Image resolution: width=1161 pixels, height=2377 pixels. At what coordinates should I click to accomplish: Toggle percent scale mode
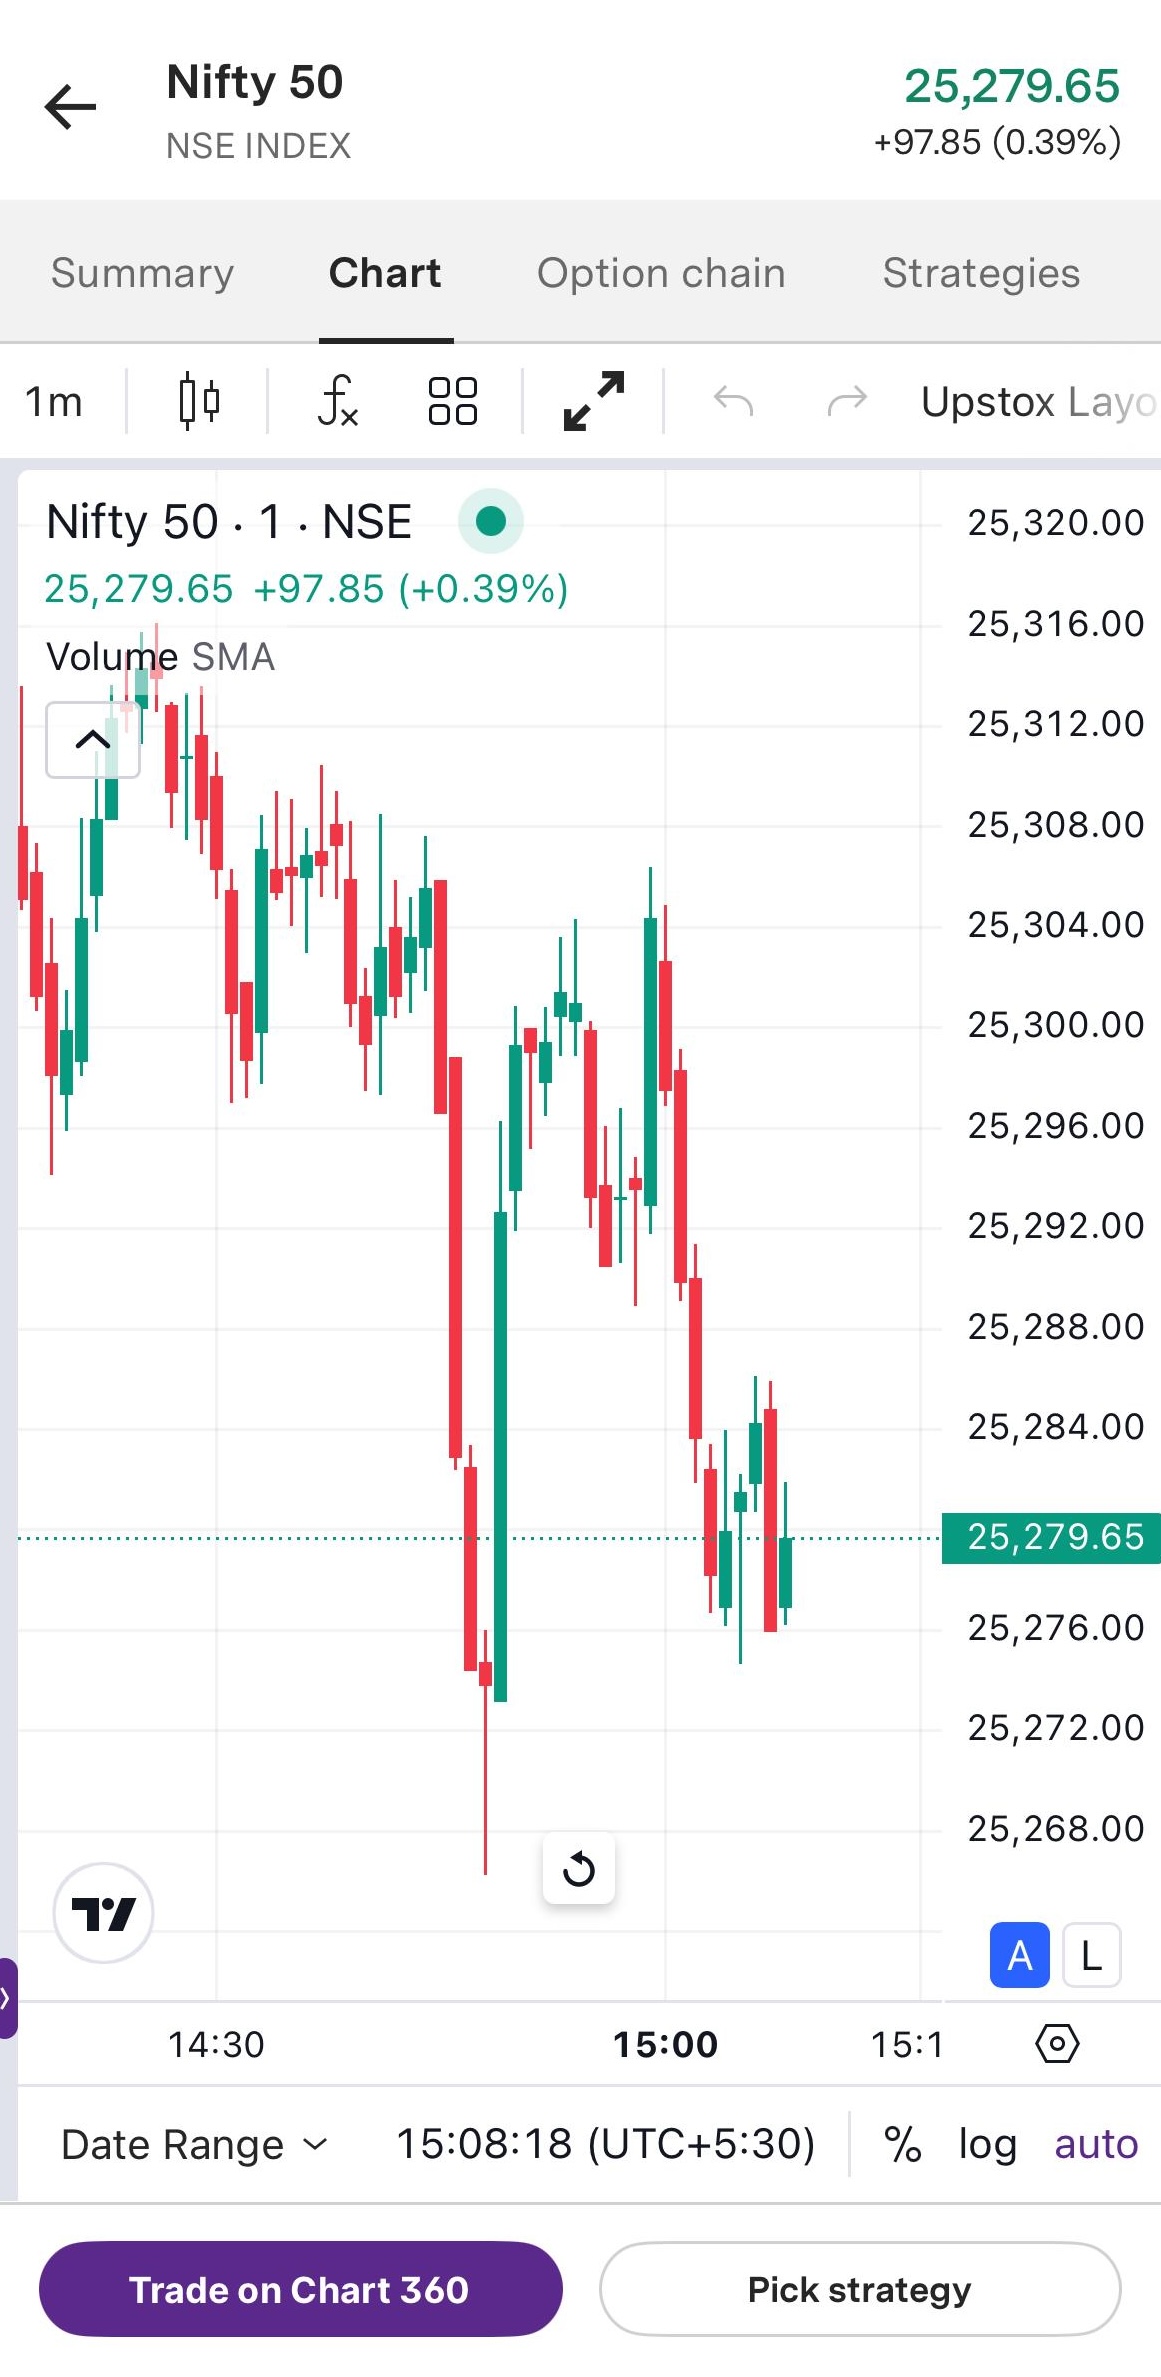902,2144
